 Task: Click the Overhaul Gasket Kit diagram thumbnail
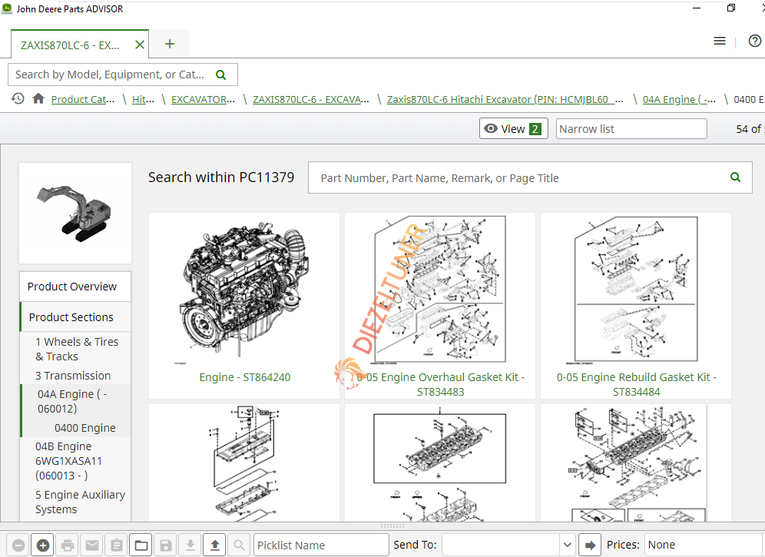[x=440, y=290]
